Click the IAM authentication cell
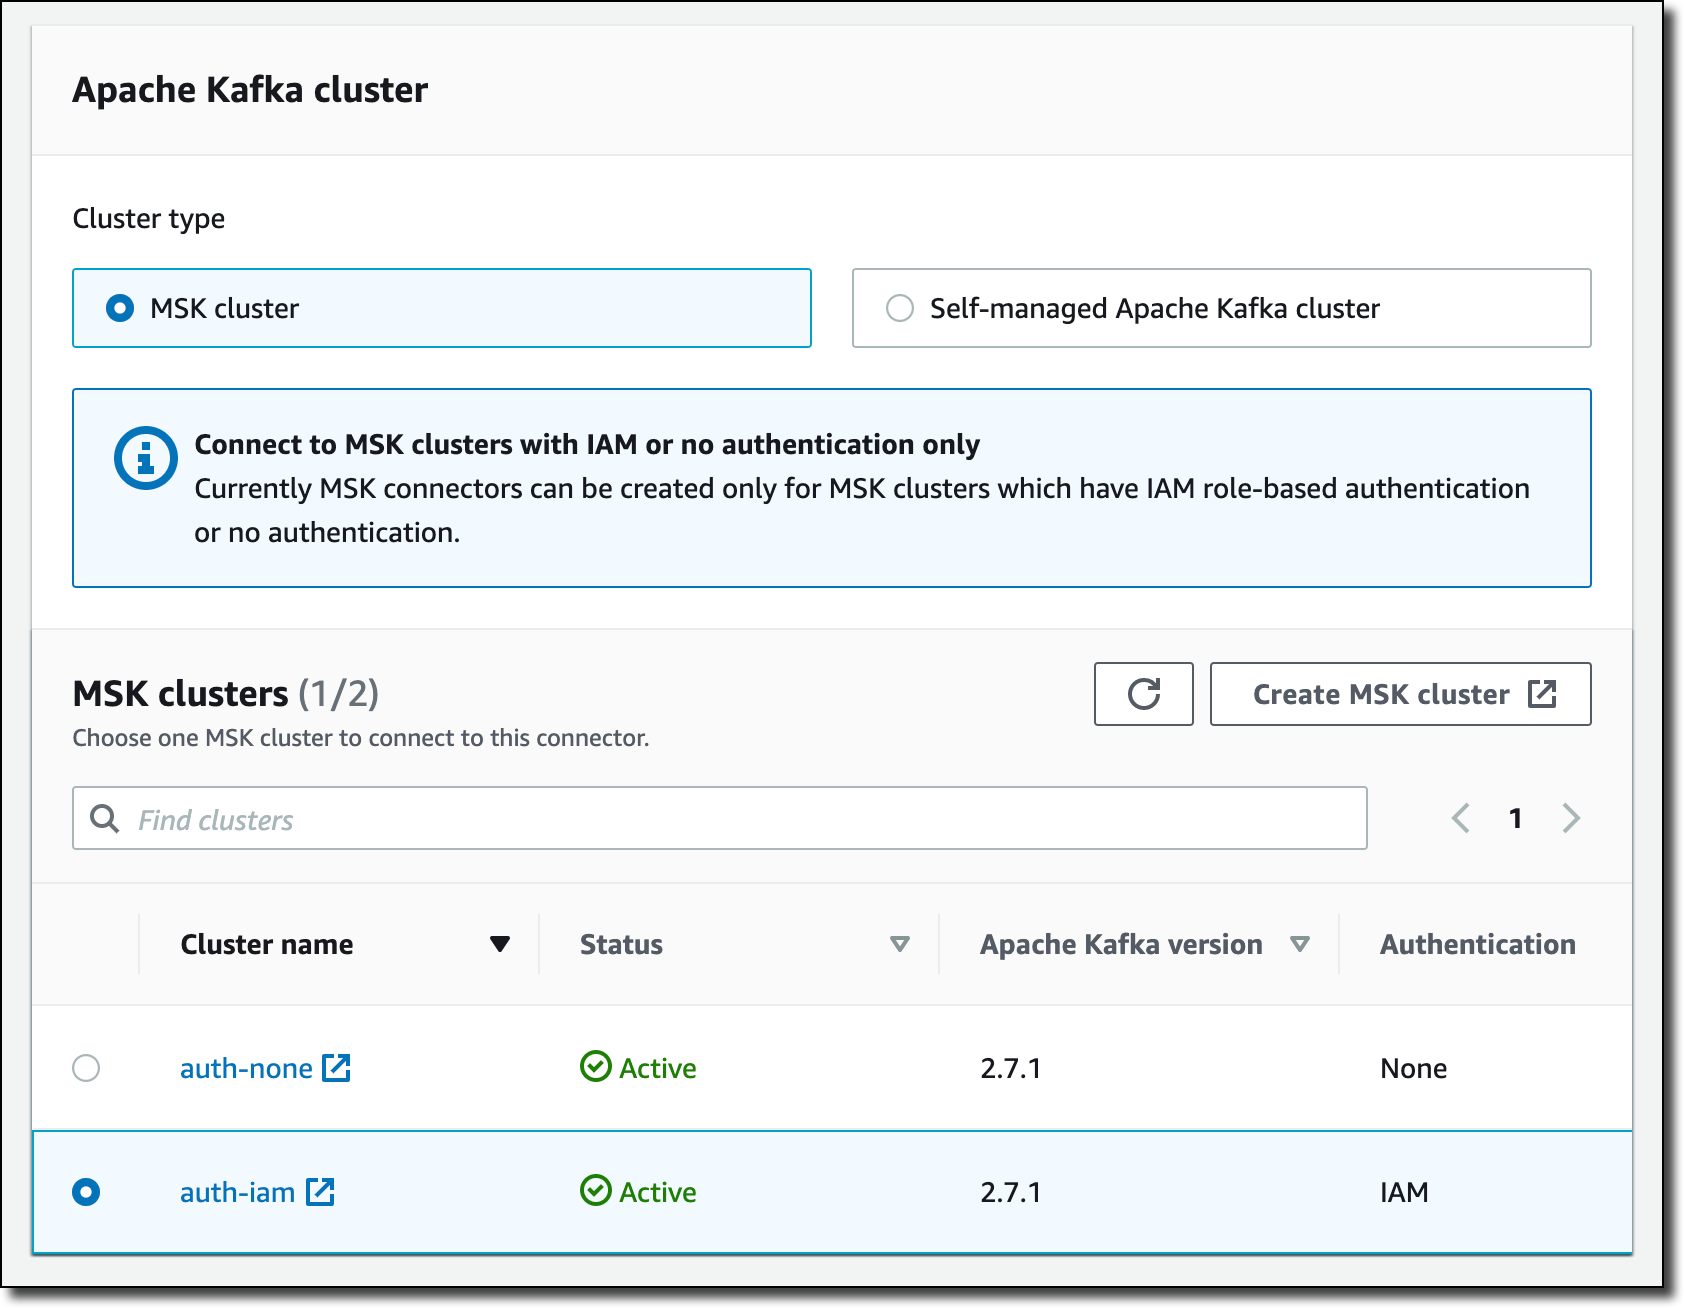 pos(1404,1192)
